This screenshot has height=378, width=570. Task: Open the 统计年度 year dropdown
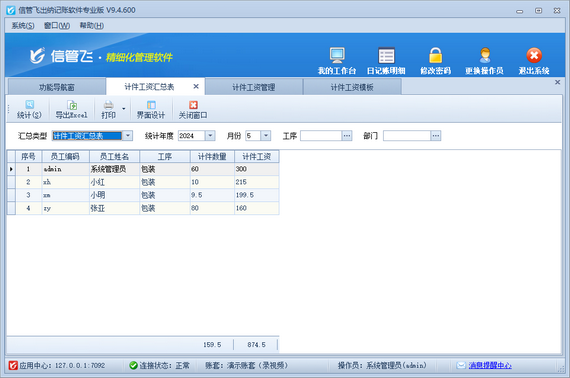pos(210,136)
